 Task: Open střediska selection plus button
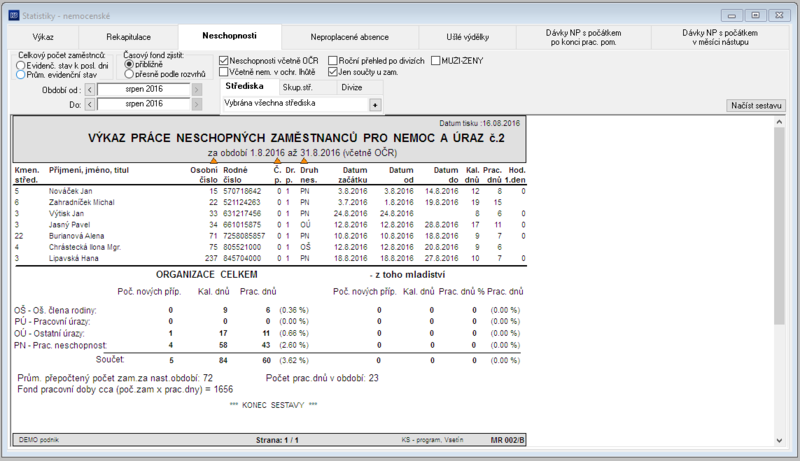(x=375, y=105)
